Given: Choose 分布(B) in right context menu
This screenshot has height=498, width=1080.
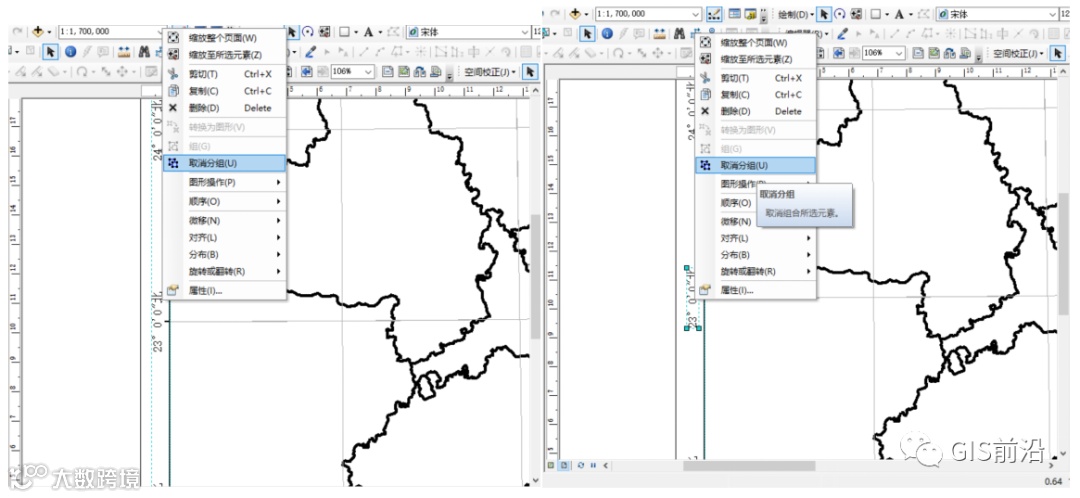Looking at the screenshot, I should (x=756, y=255).
